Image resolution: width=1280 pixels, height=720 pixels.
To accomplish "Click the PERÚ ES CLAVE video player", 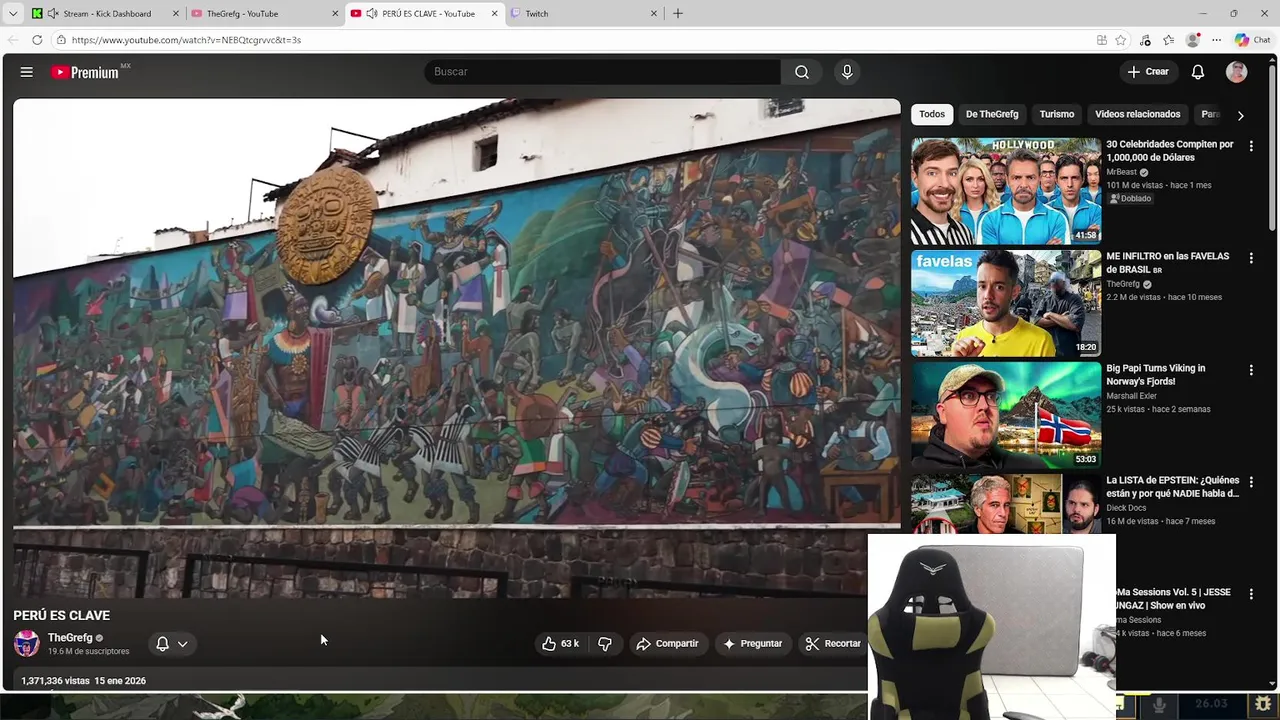I will click(x=457, y=348).
